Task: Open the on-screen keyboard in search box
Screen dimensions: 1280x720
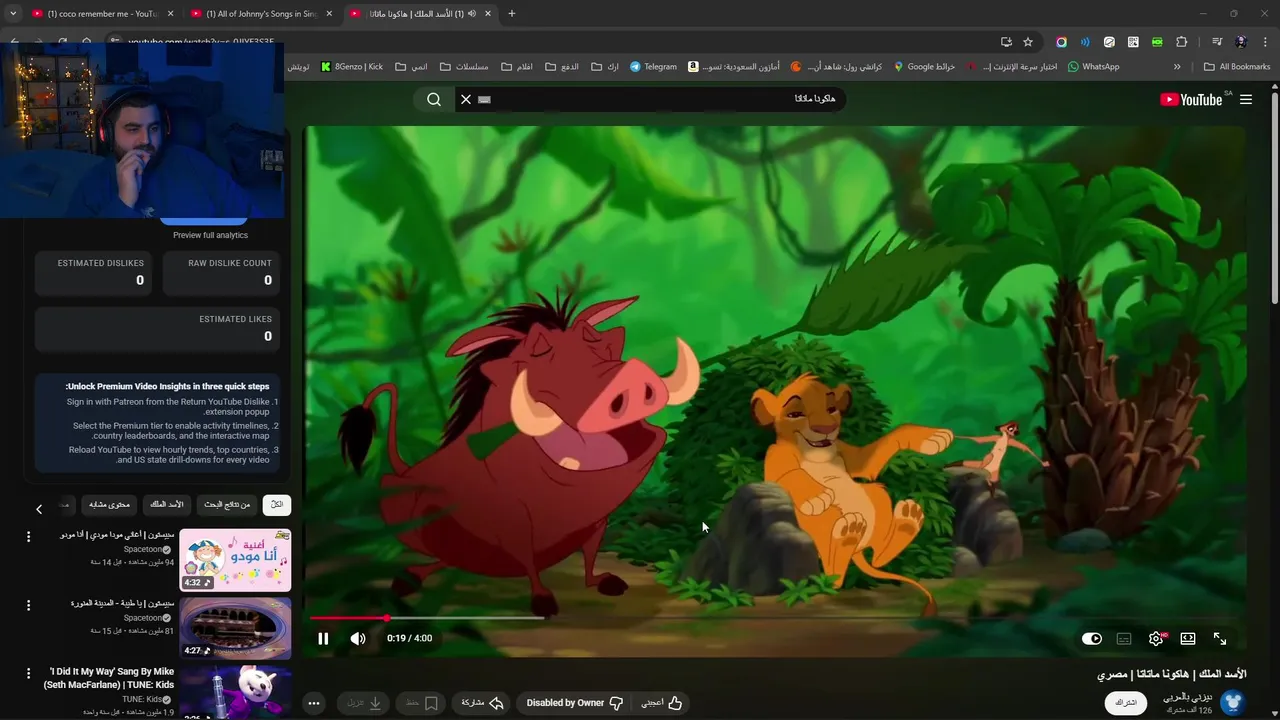Action: click(485, 99)
